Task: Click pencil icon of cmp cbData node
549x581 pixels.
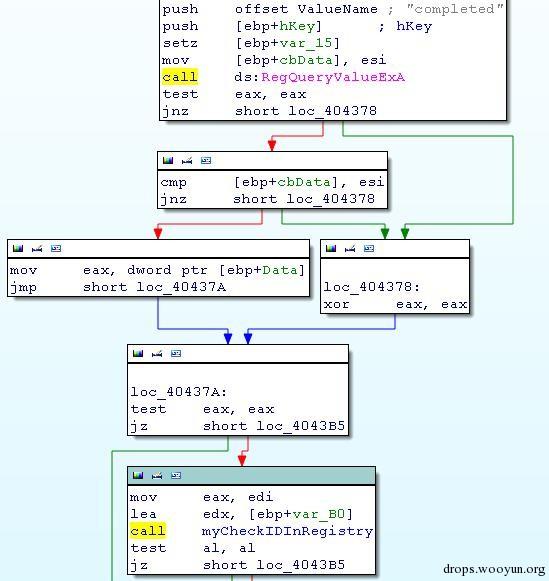Action: point(187,160)
